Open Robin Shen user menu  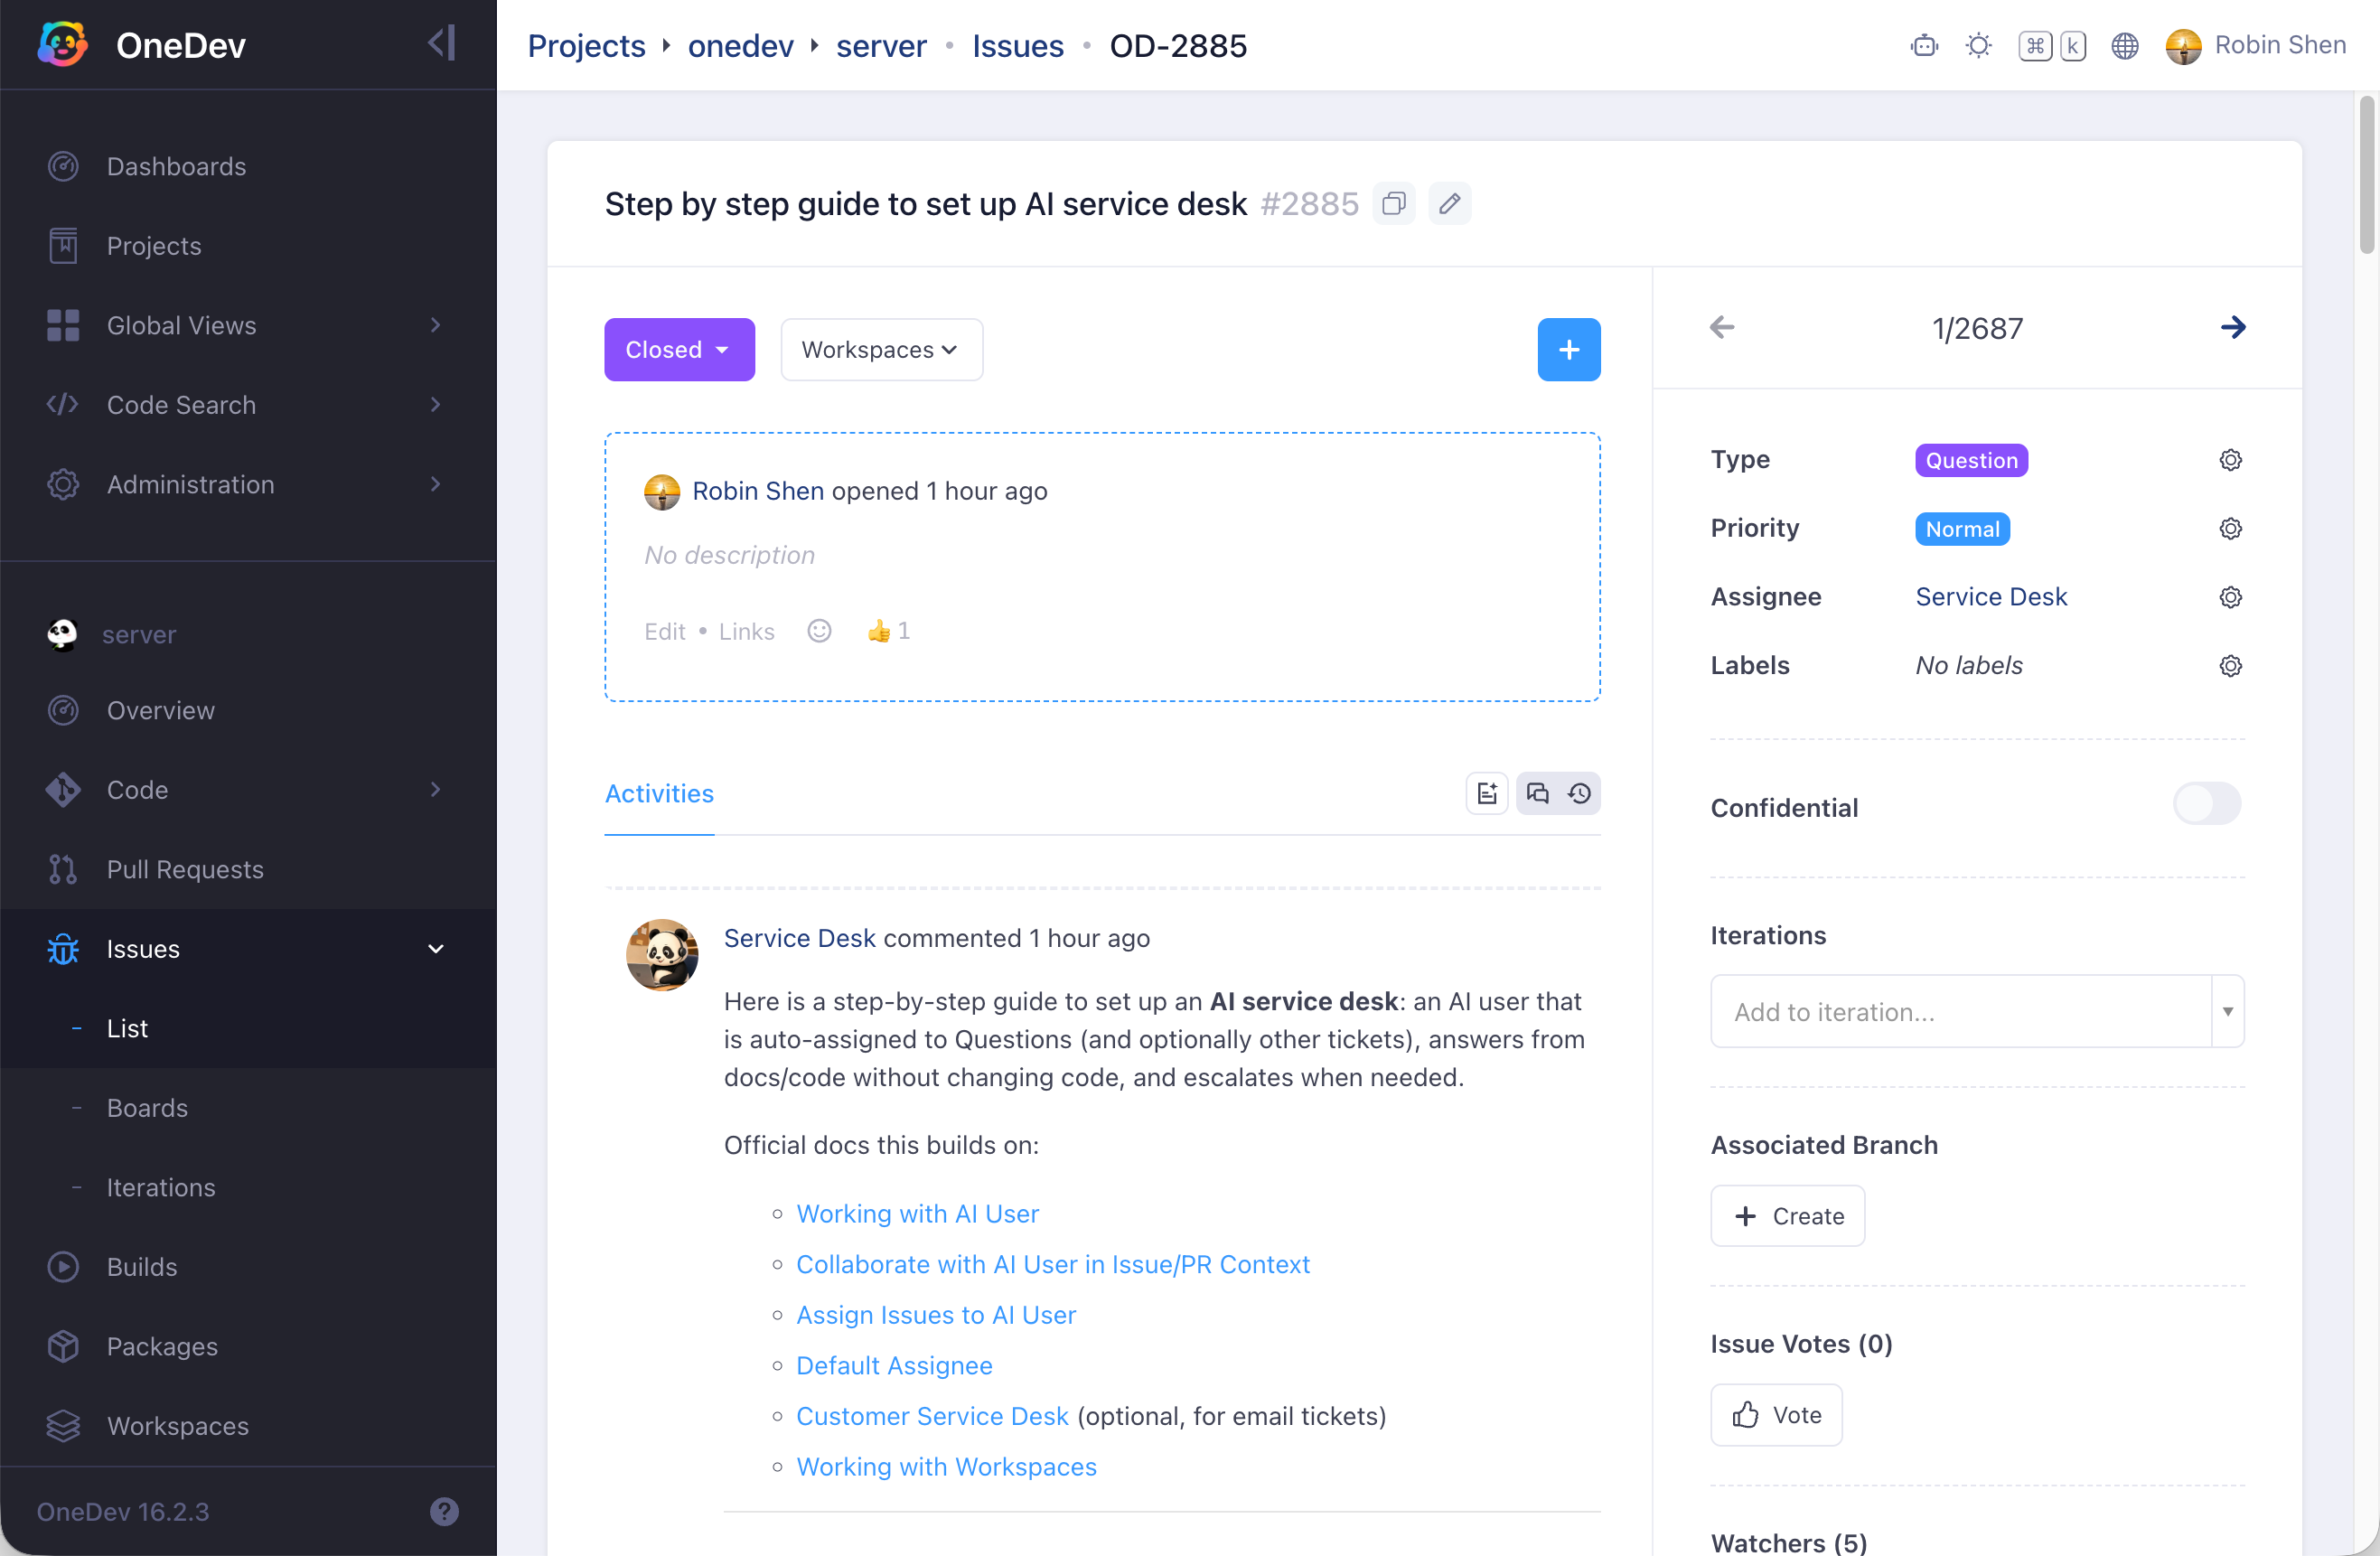(x=2255, y=46)
